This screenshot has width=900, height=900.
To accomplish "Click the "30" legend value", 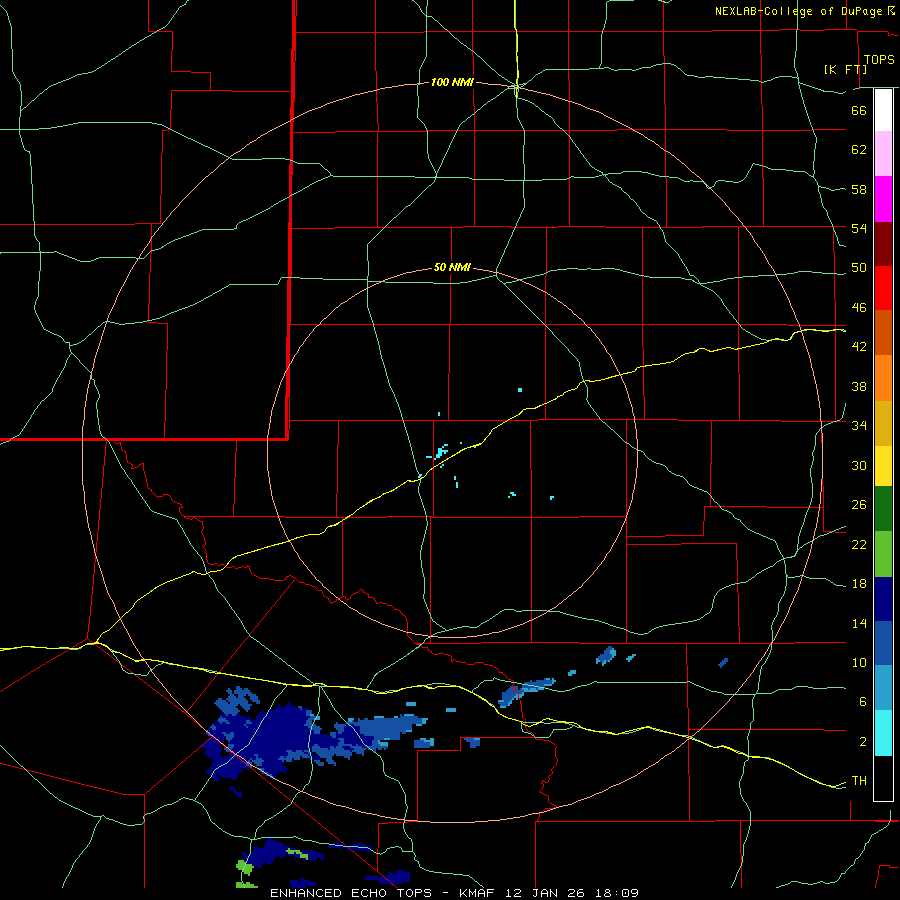I will point(859,465).
